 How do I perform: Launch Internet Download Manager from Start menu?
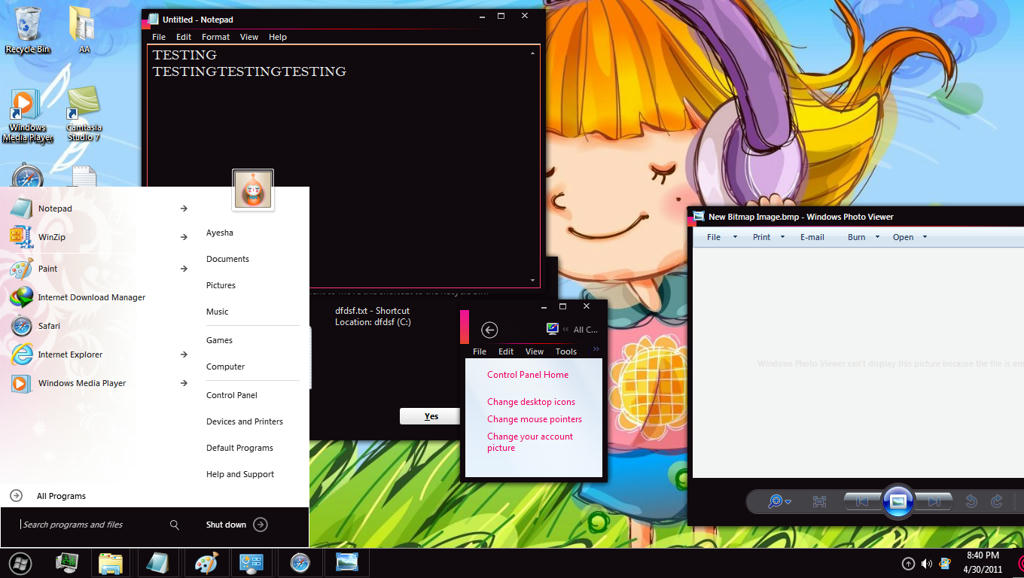[91, 297]
